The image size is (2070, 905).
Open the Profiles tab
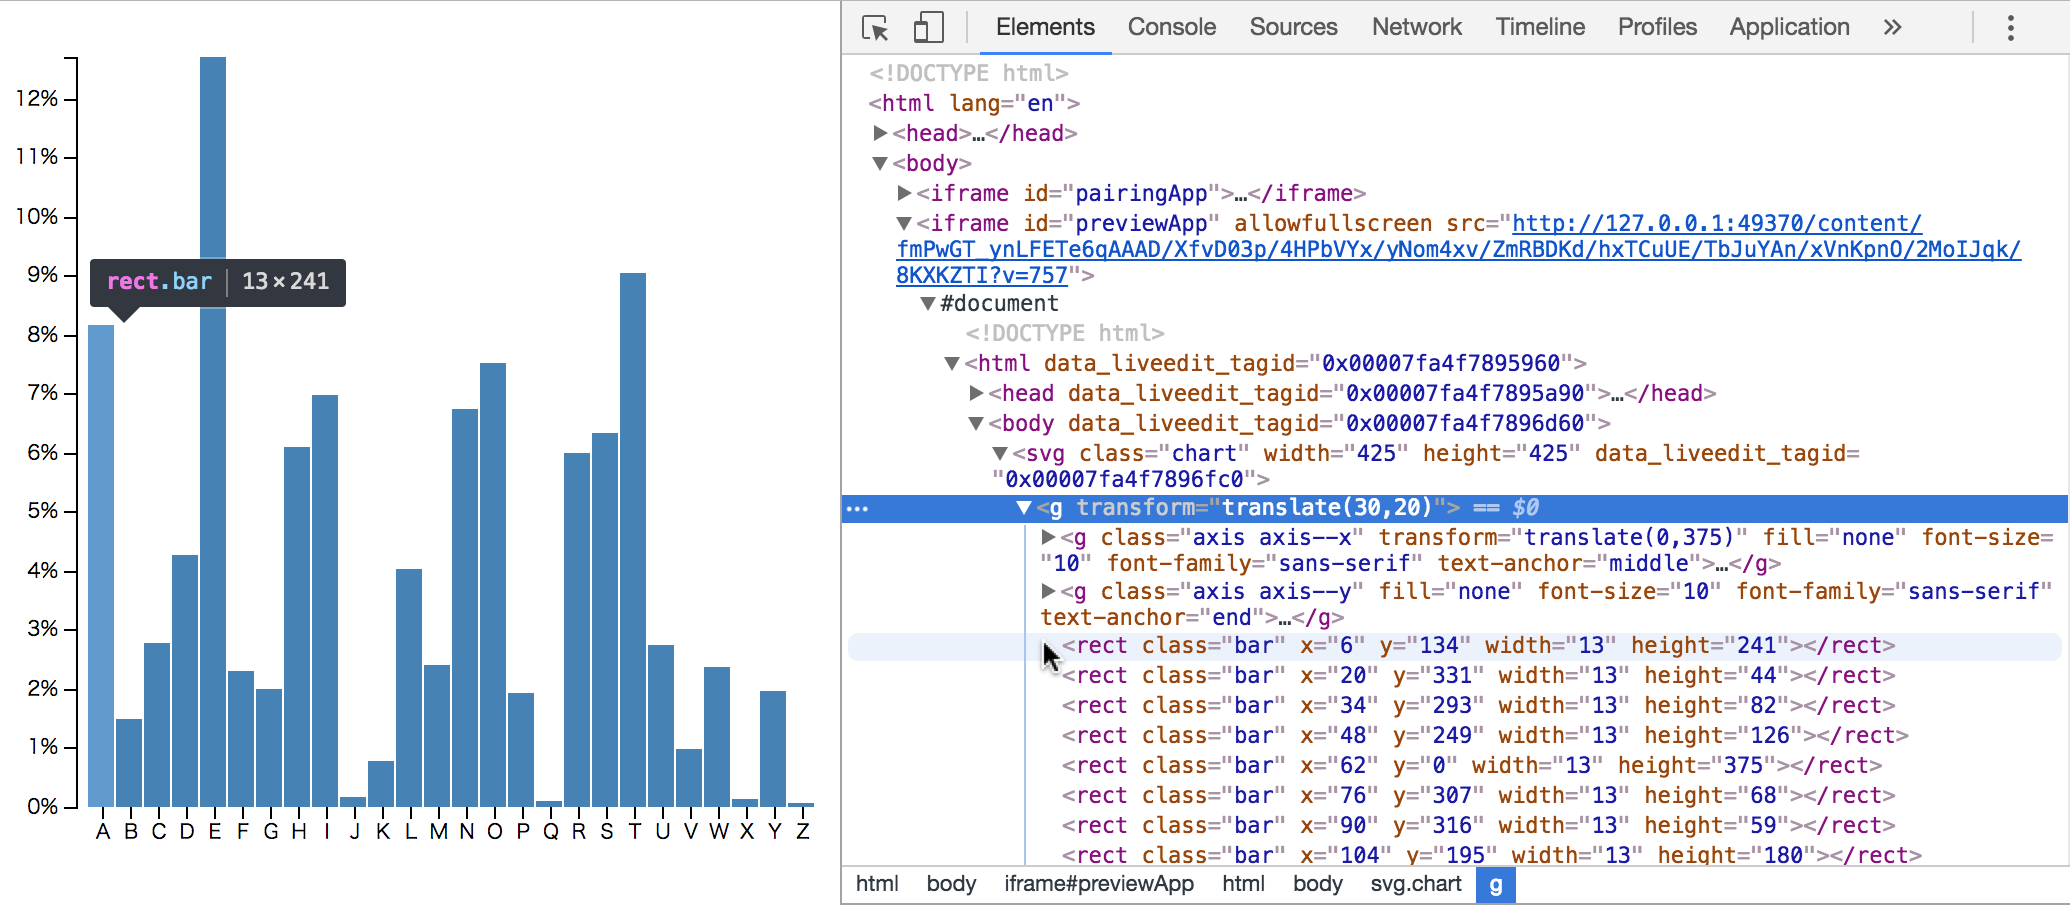tap(1657, 27)
